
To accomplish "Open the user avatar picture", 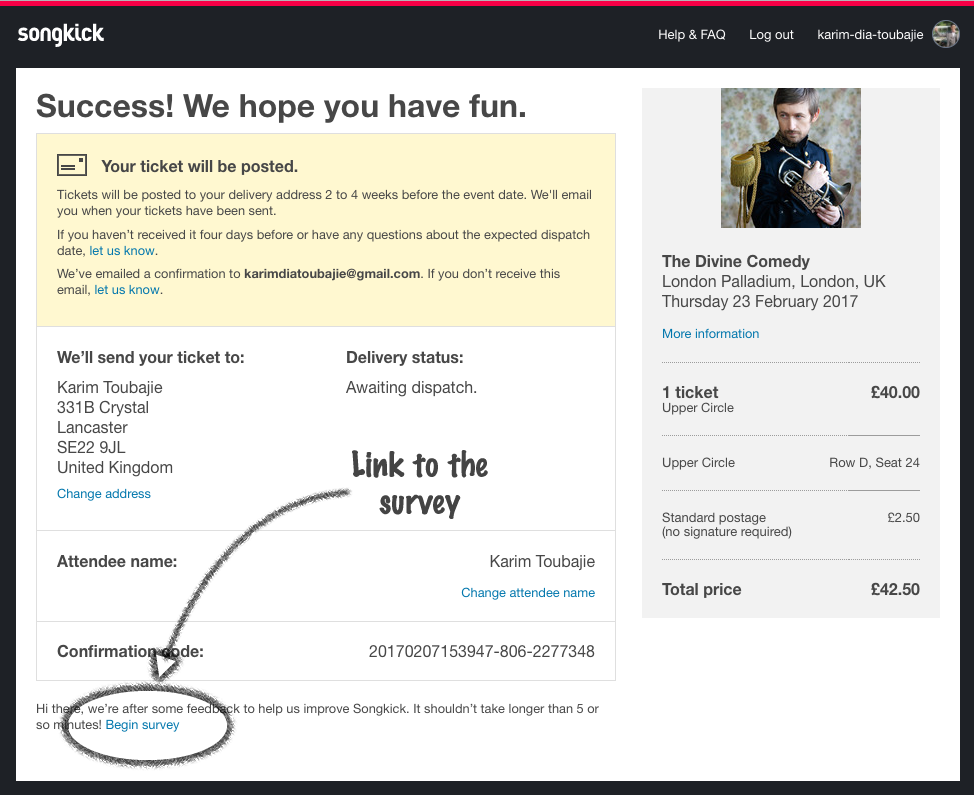I will point(946,34).
